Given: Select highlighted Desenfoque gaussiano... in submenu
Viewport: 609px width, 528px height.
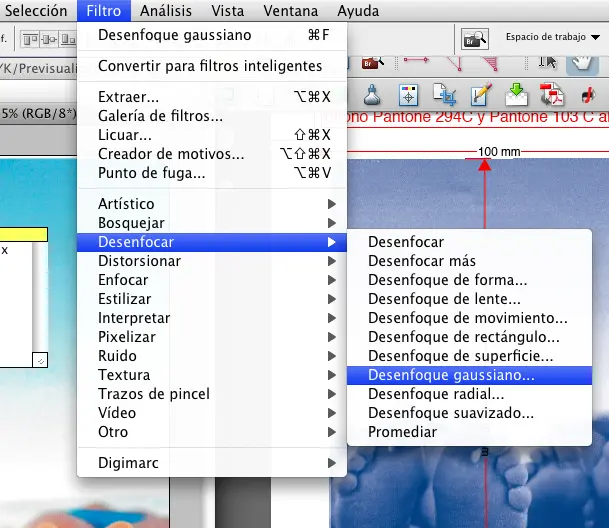Looking at the screenshot, I should (x=470, y=375).
